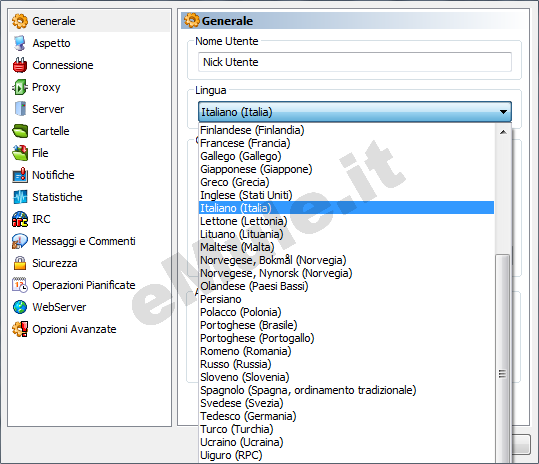
Task: Select the WebServer settings page
Action: point(59,307)
